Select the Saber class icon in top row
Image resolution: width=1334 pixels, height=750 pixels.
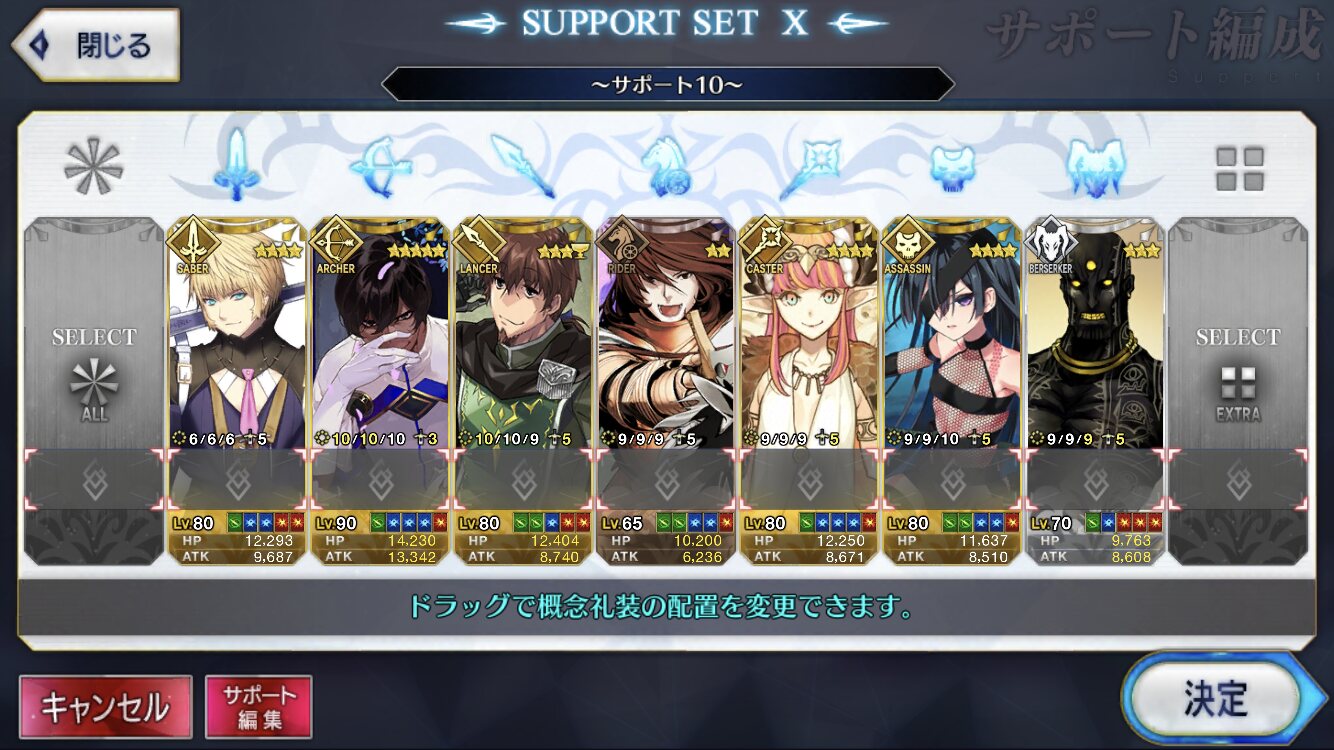tap(236, 163)
